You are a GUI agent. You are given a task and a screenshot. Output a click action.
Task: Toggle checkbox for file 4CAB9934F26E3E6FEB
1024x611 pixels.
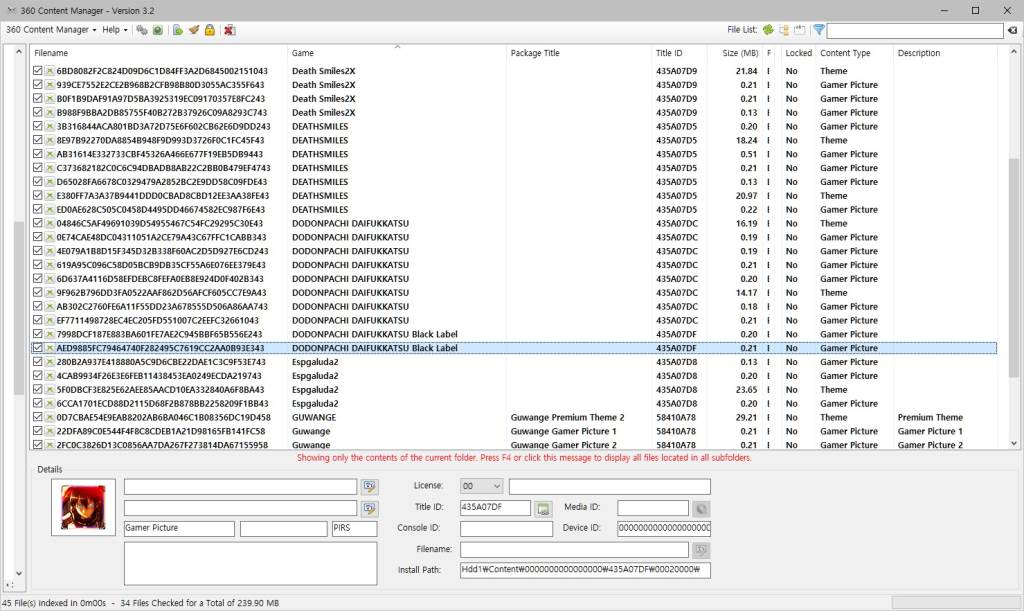pos(37,376)
